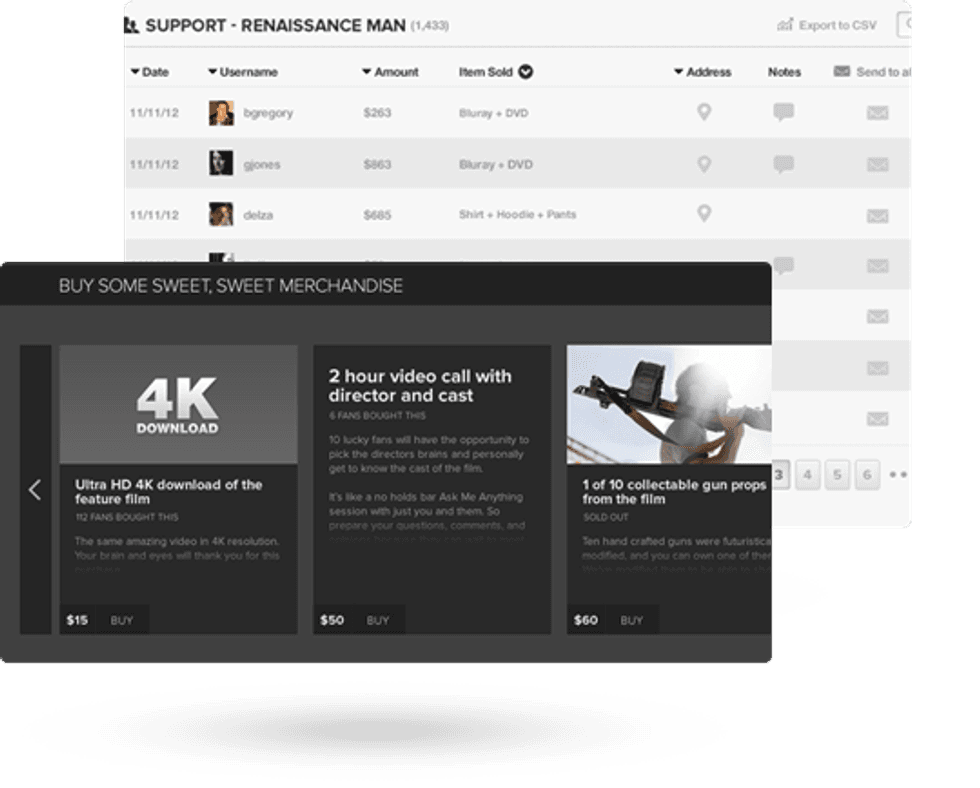This screenshot has width=980, height=788.
Task: Show more pages via ellipsis
Action: [898, 475]
